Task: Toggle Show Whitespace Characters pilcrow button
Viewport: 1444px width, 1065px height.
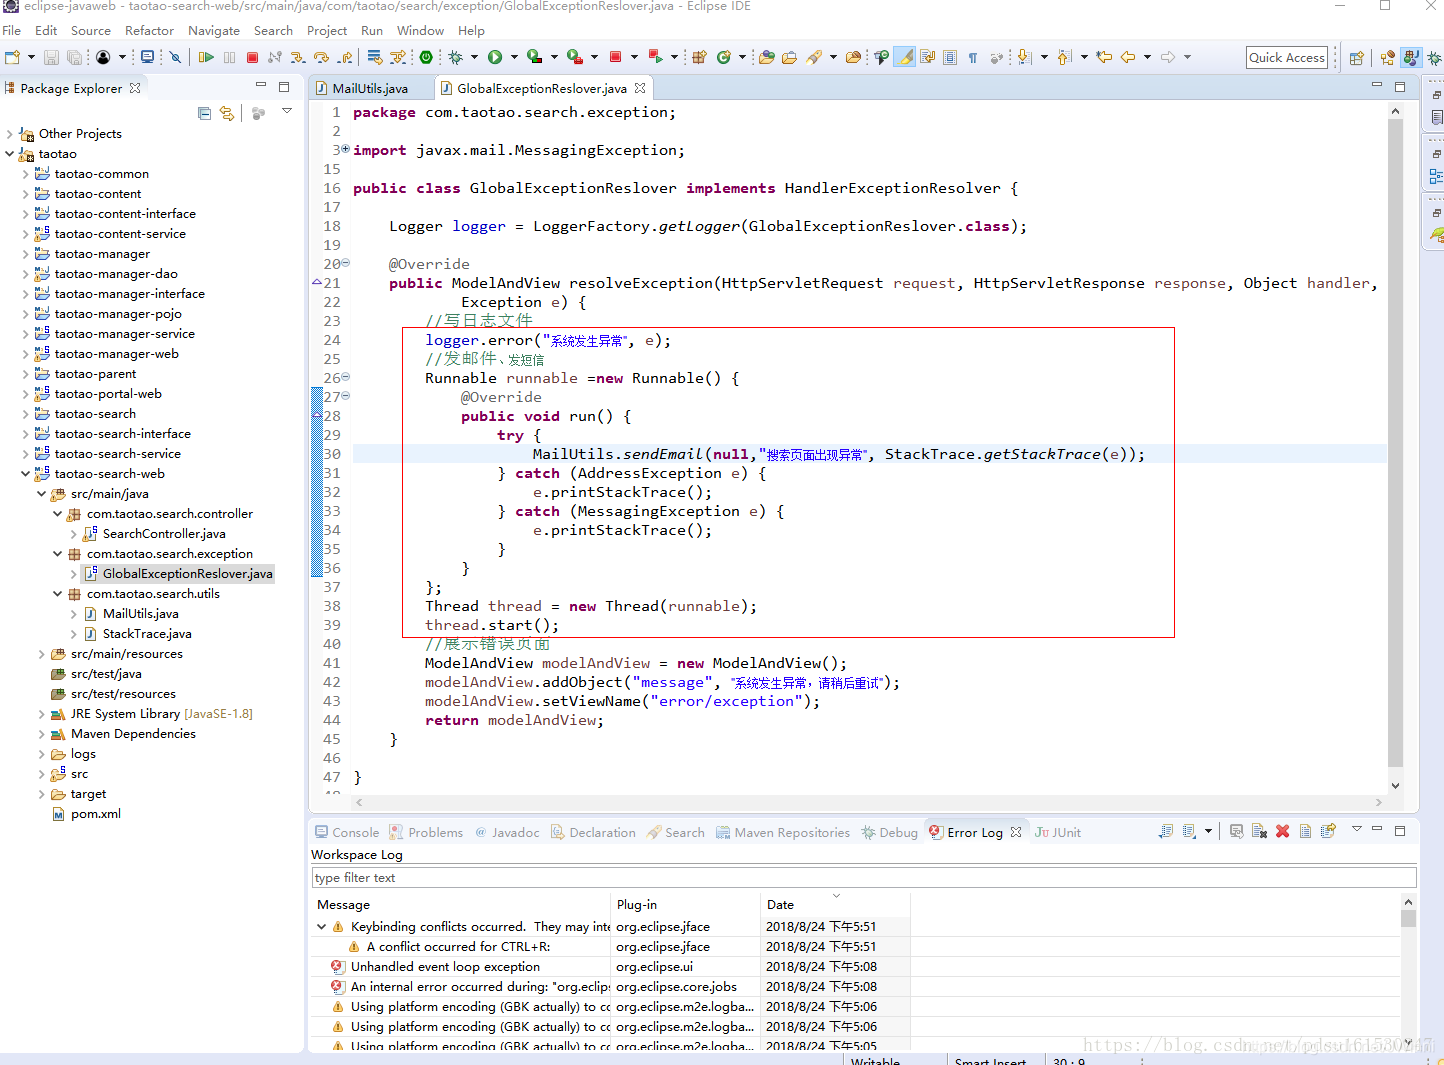Action: 973,57
